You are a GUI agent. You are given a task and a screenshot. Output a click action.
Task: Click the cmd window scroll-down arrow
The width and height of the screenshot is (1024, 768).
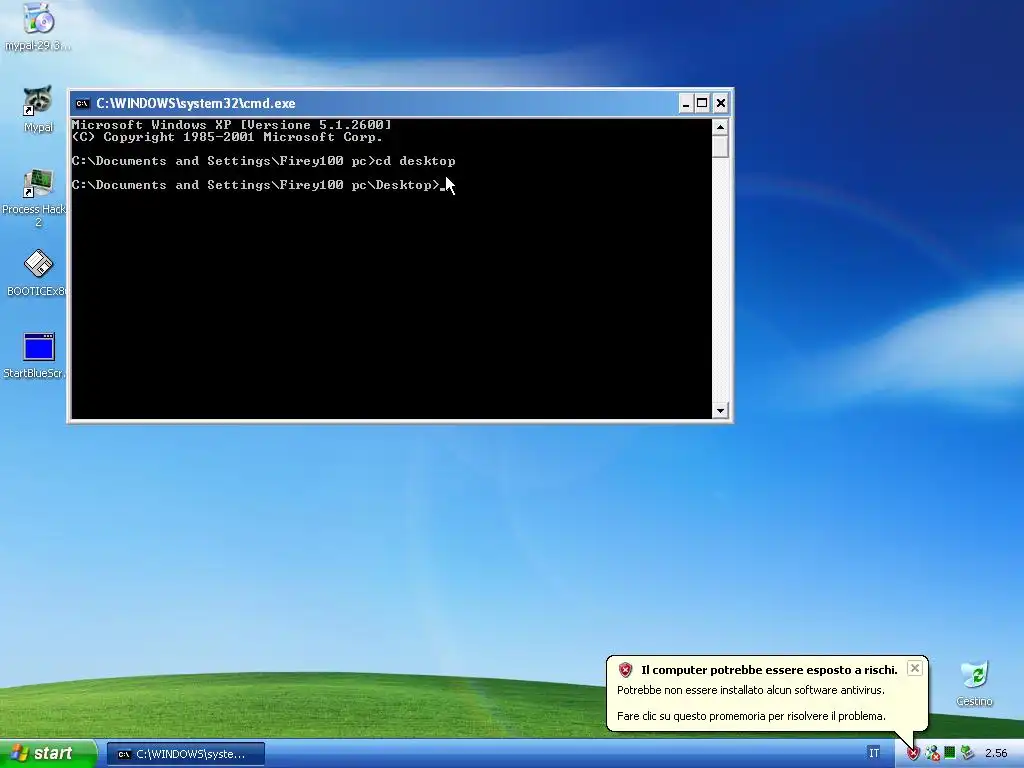click(x=720, y=411)
